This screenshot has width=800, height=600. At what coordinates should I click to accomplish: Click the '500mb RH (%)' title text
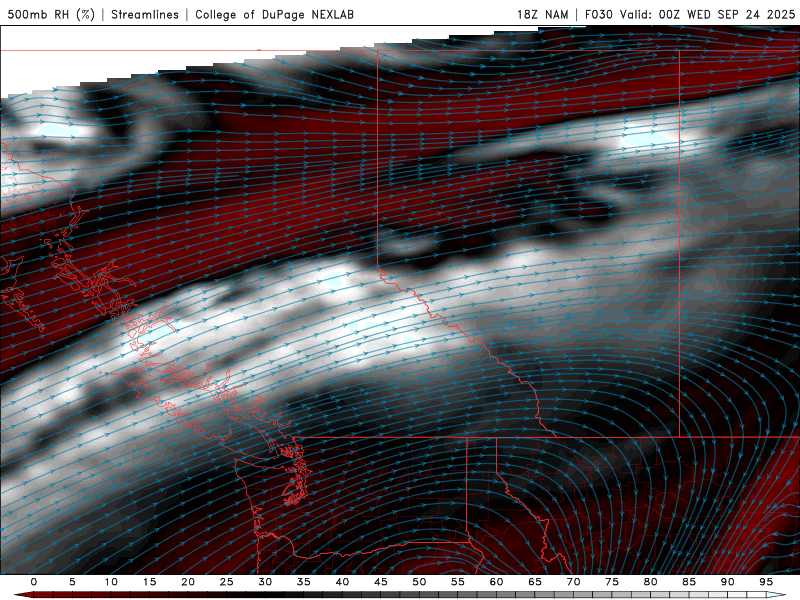(x=52, y=14)
